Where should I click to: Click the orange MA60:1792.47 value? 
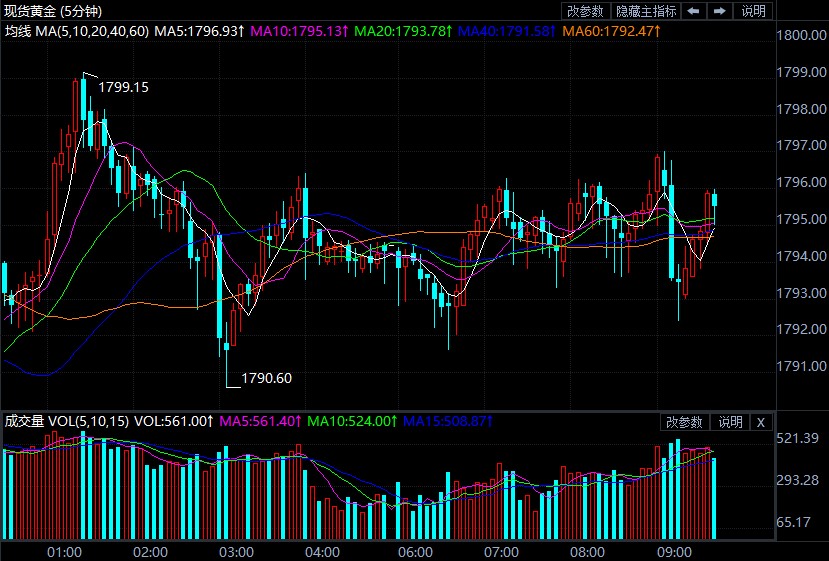tap(611, 31)
